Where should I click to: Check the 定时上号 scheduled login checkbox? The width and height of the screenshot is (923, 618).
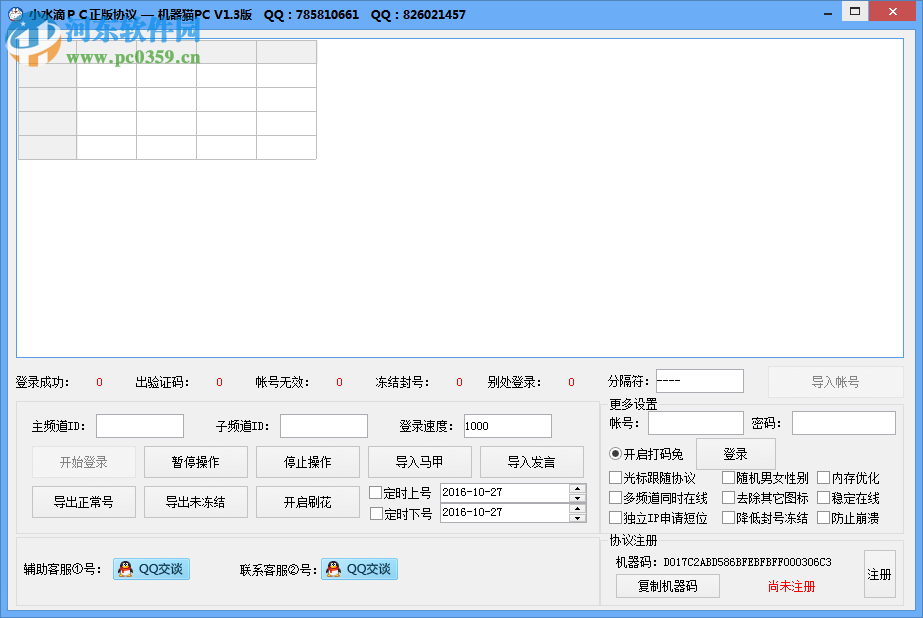tap(375, 492)
